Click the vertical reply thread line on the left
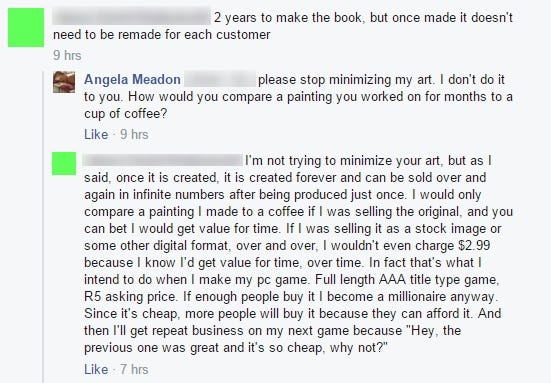The image size is (551, 383). point(44,227)
